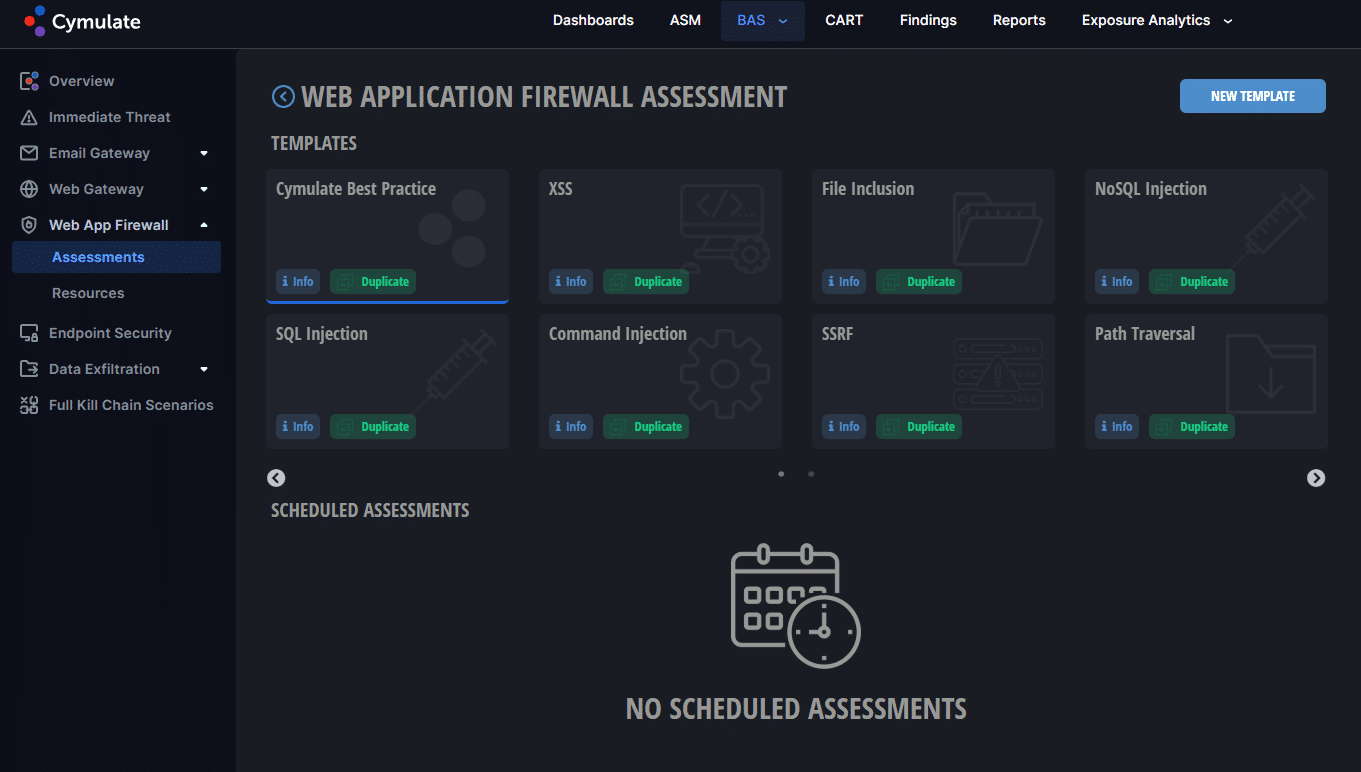1361x772 pixels.
Task: Click the Web App Firewall shield icon
Action: (x=29, y=225)
